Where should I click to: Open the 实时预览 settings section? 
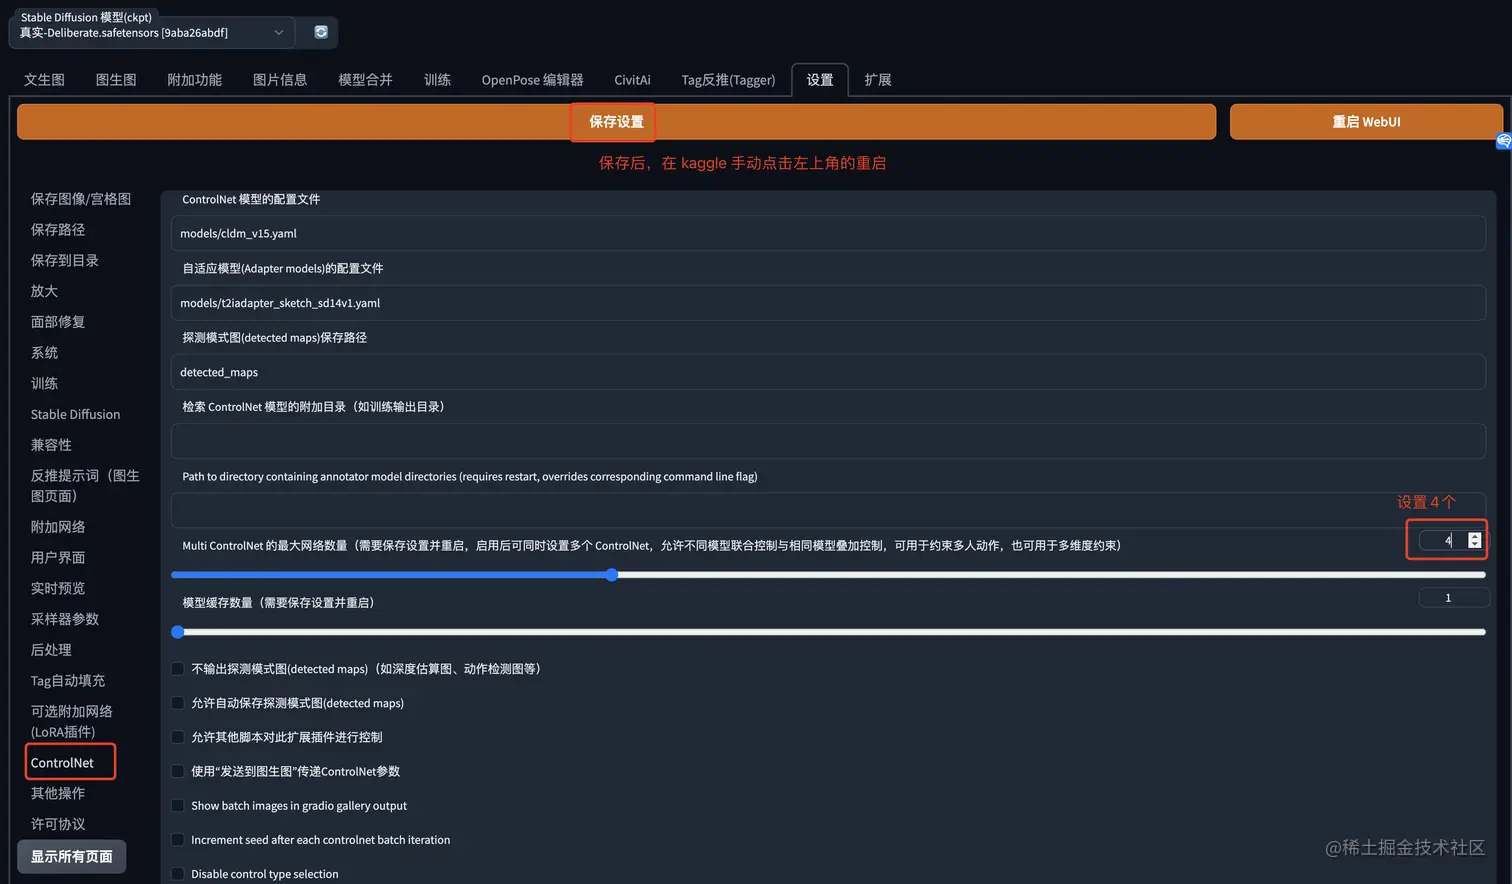click(58, 589)
